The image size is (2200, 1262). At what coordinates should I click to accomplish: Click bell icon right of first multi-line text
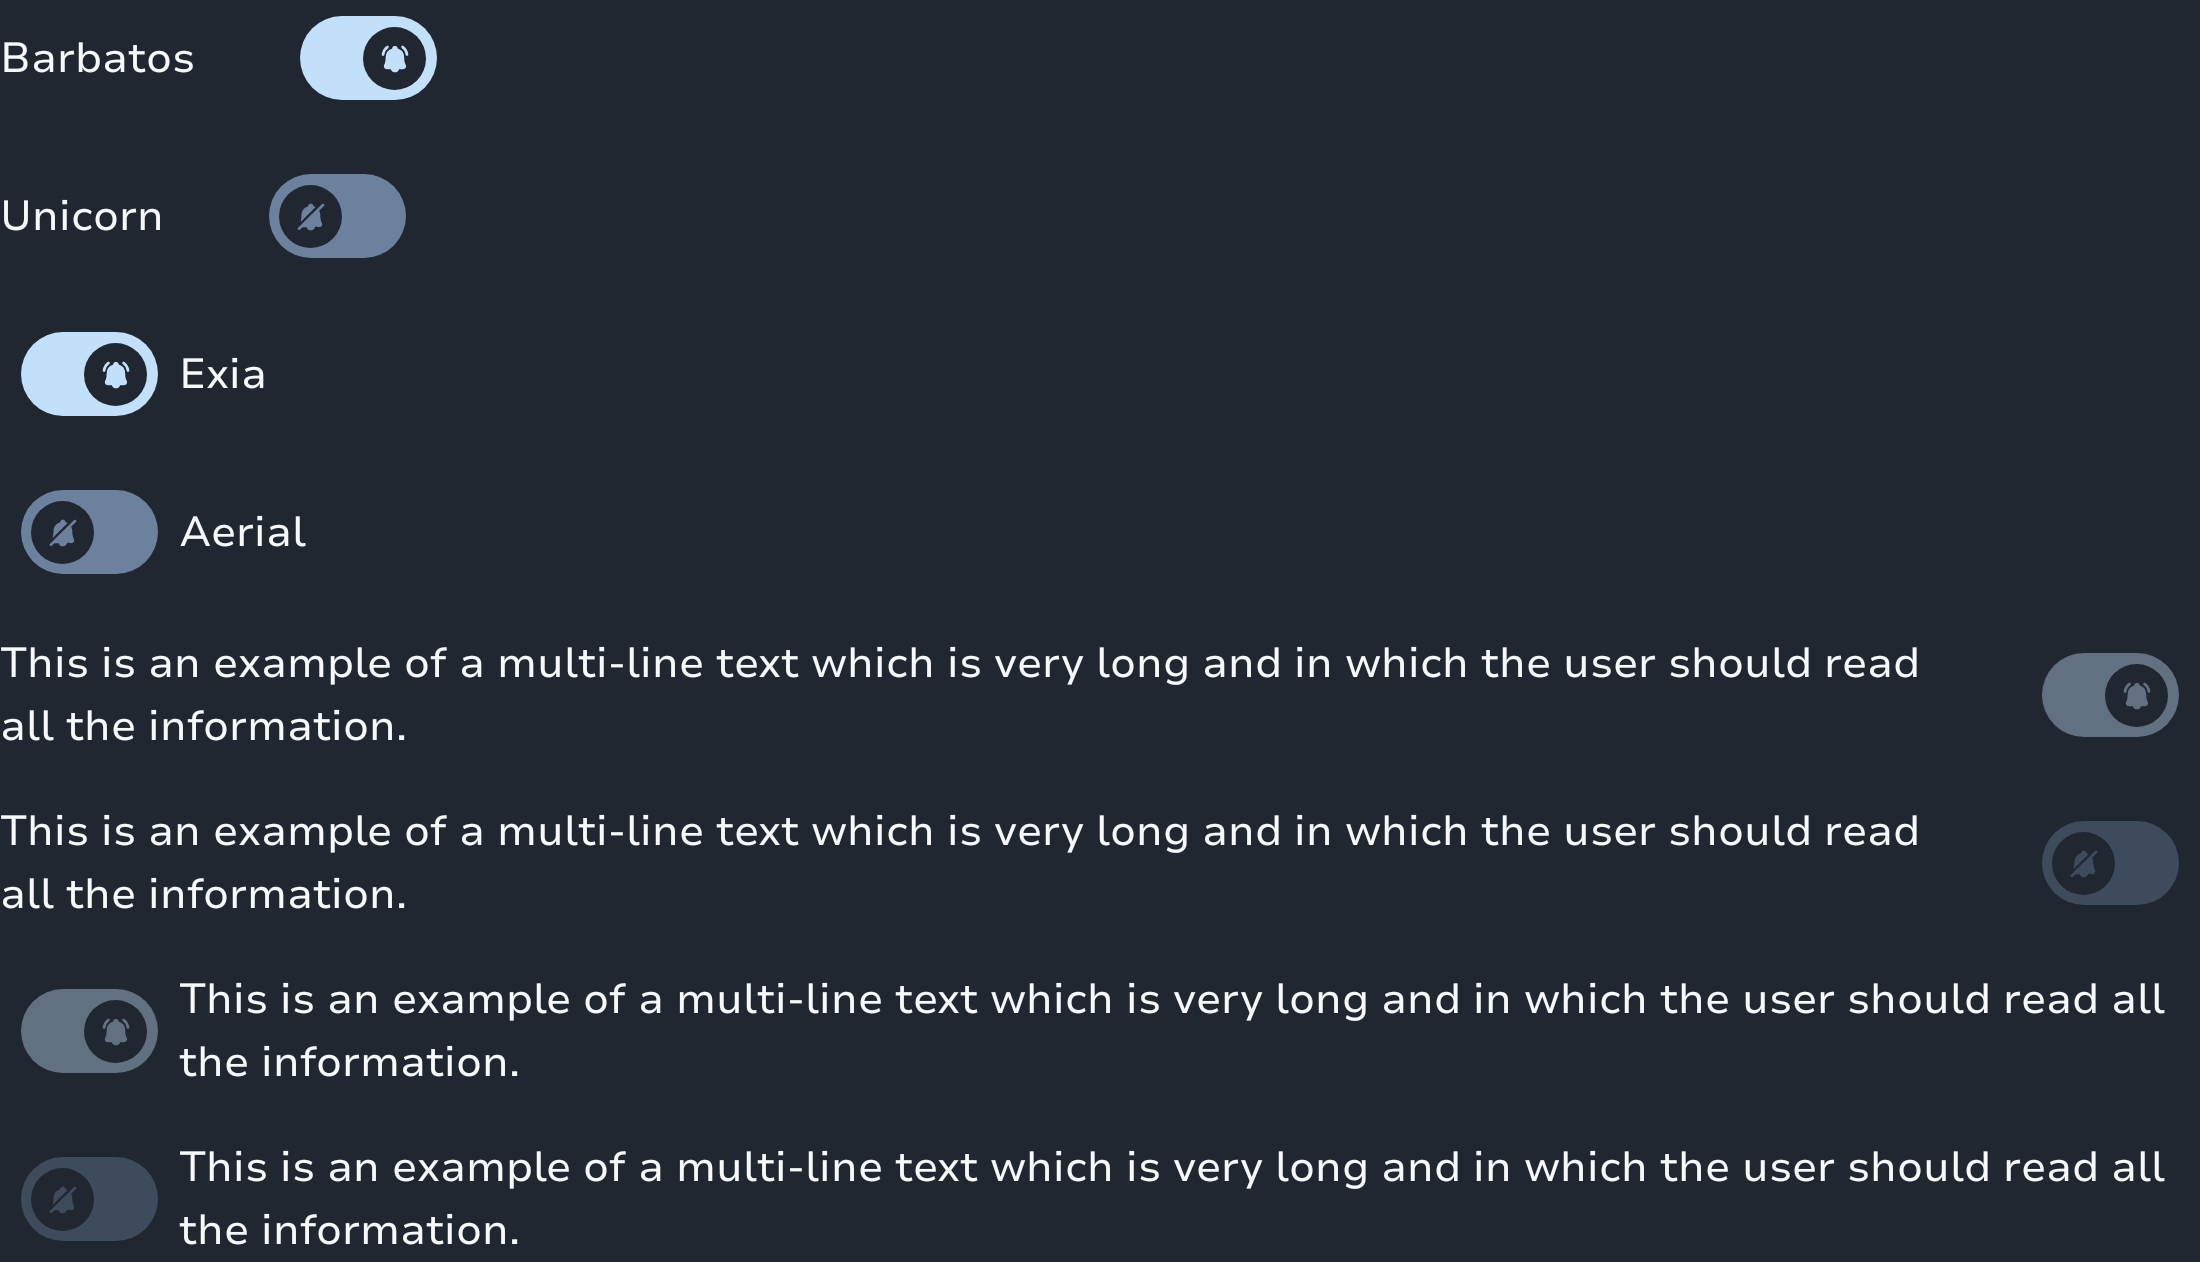pyautogui.click(x=2136, y=696)
